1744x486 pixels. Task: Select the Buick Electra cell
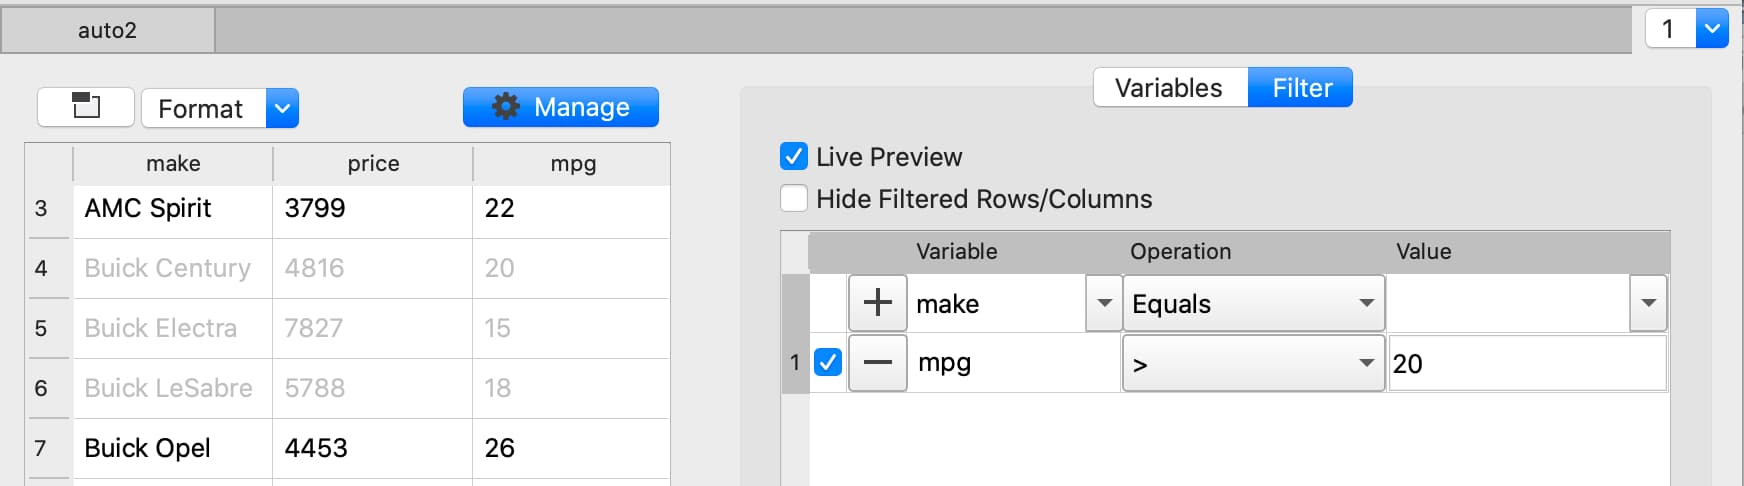pyautogui.click(x=173, y=328)
